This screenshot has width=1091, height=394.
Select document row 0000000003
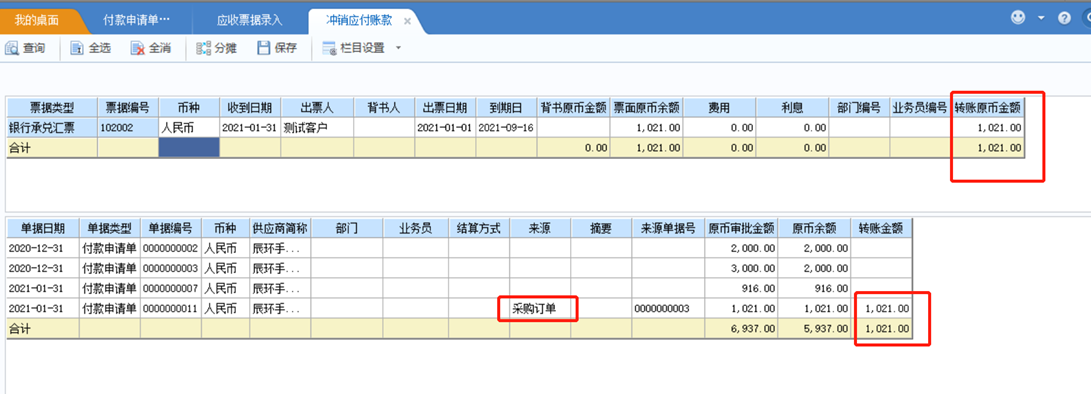pyautogui.click(x=459, y=268)
